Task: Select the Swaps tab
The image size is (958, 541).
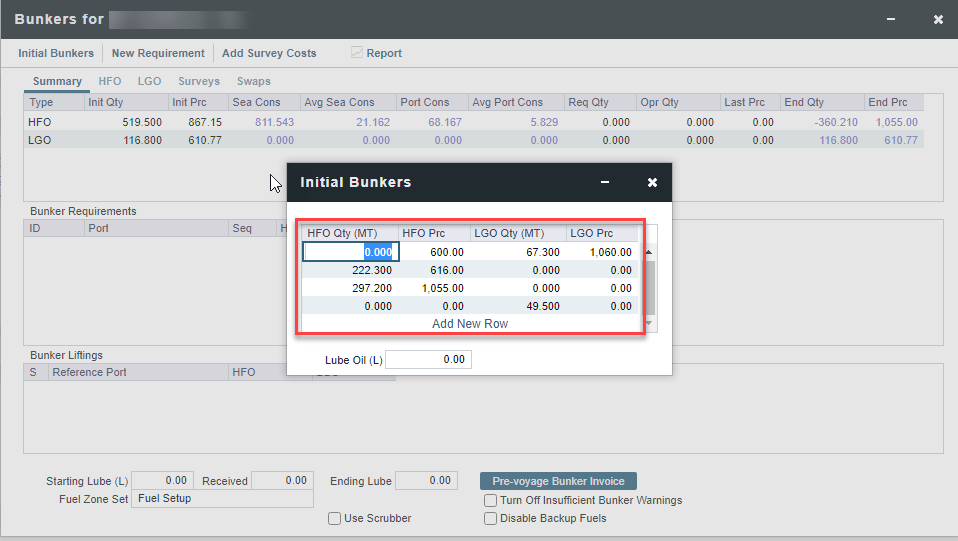Action: click(253, 81)
